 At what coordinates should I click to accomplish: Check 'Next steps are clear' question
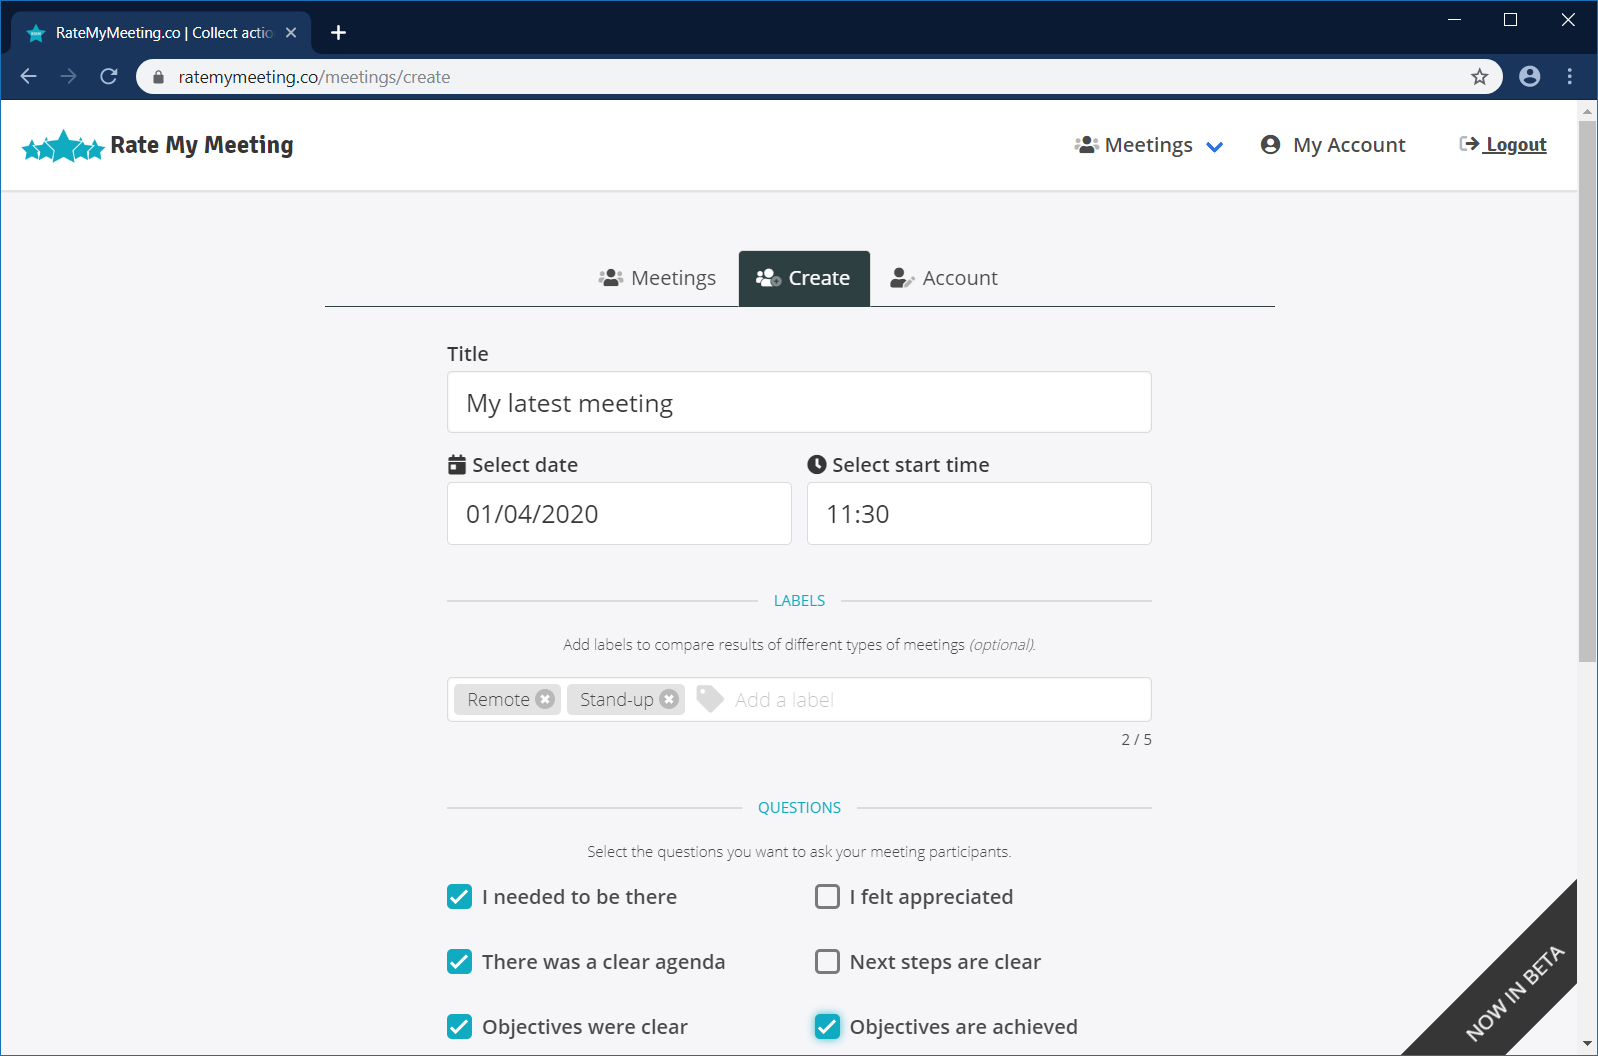(827, 962)
